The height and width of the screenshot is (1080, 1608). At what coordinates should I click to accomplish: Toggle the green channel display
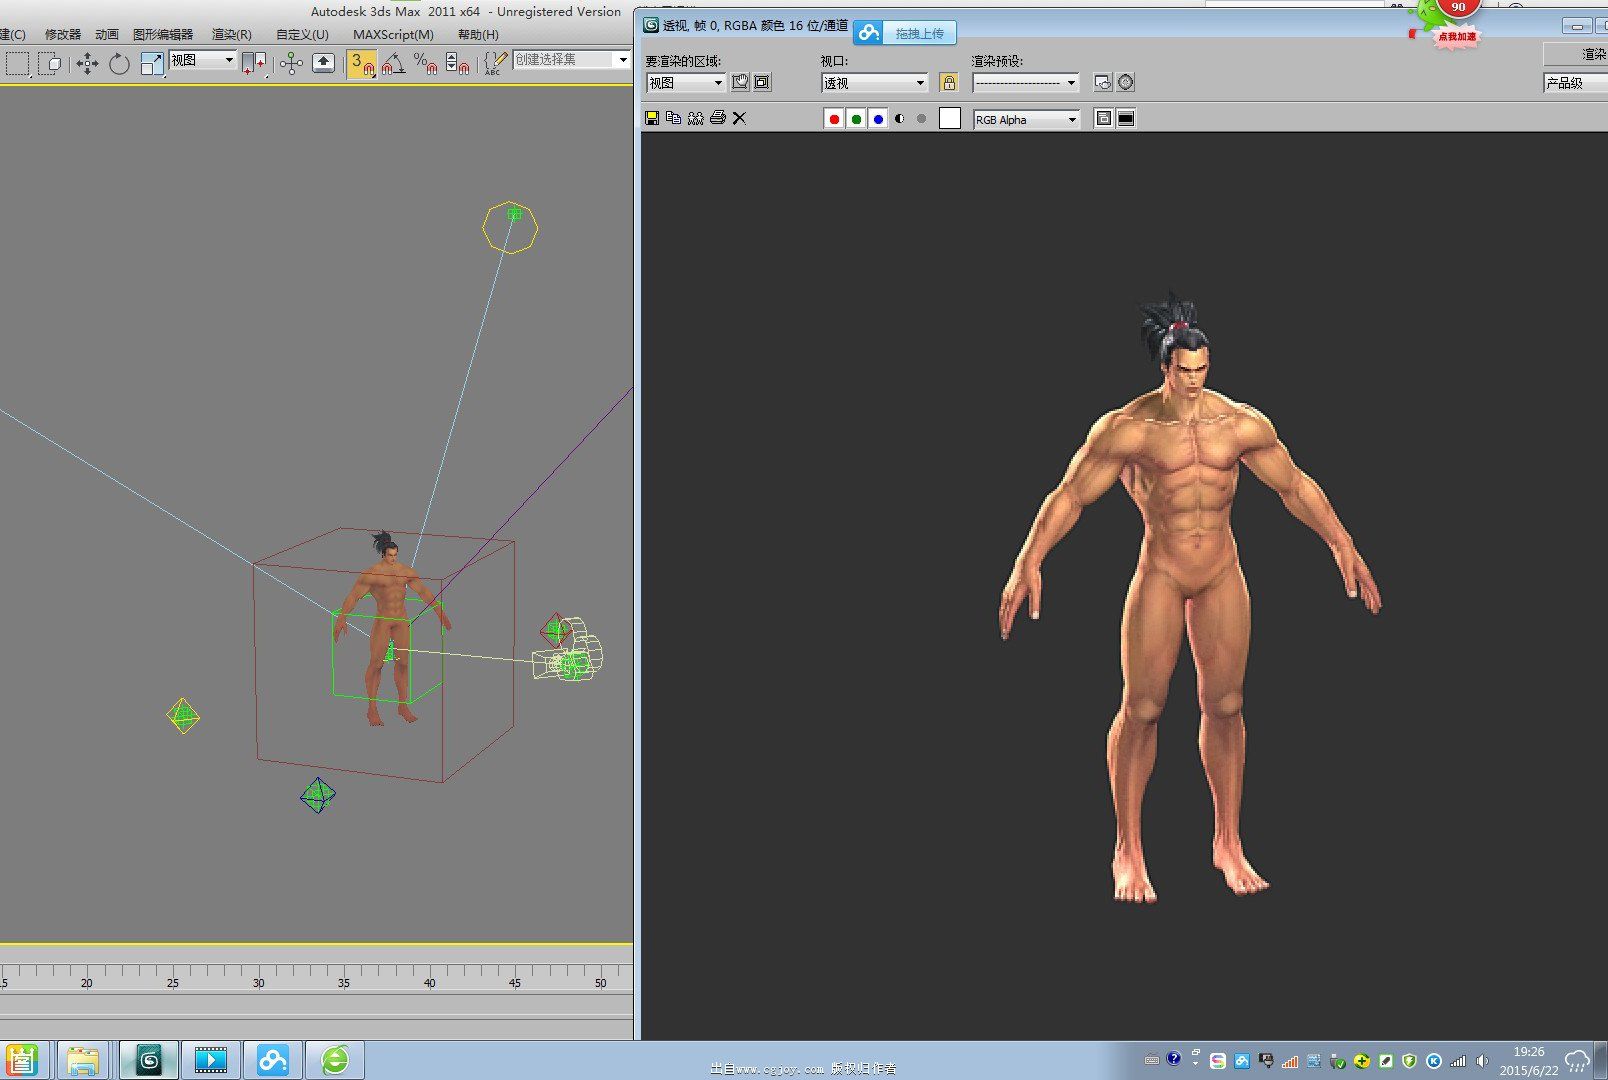click(x=856, y=119)
